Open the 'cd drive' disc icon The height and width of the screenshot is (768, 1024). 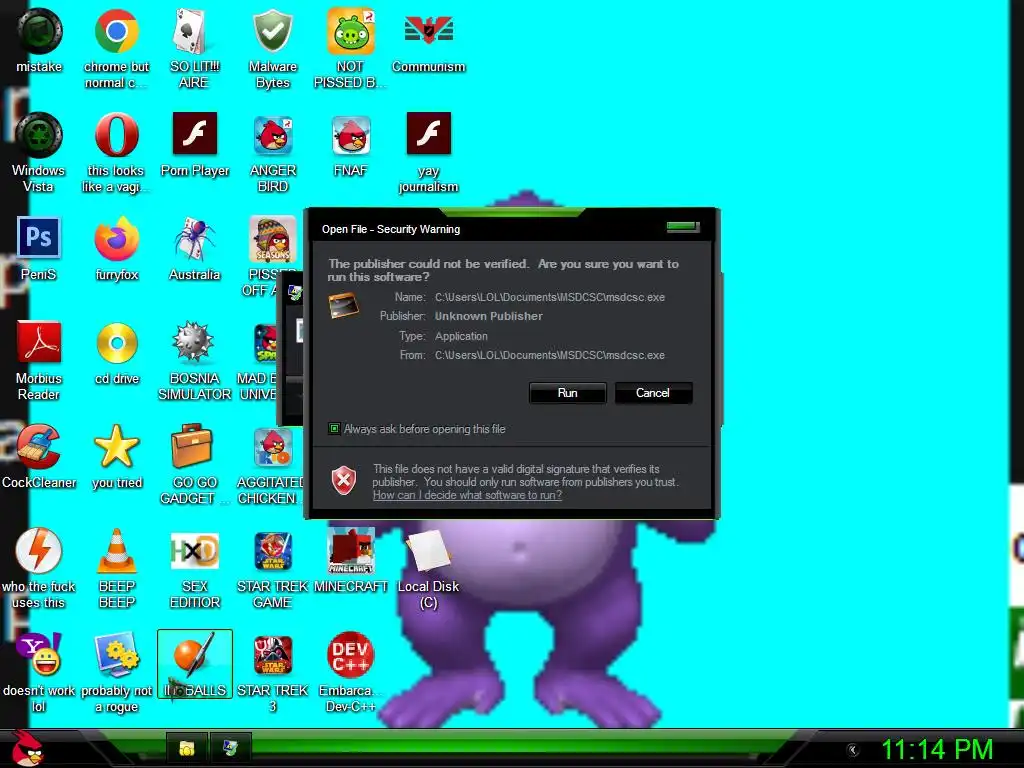point(117,343)
